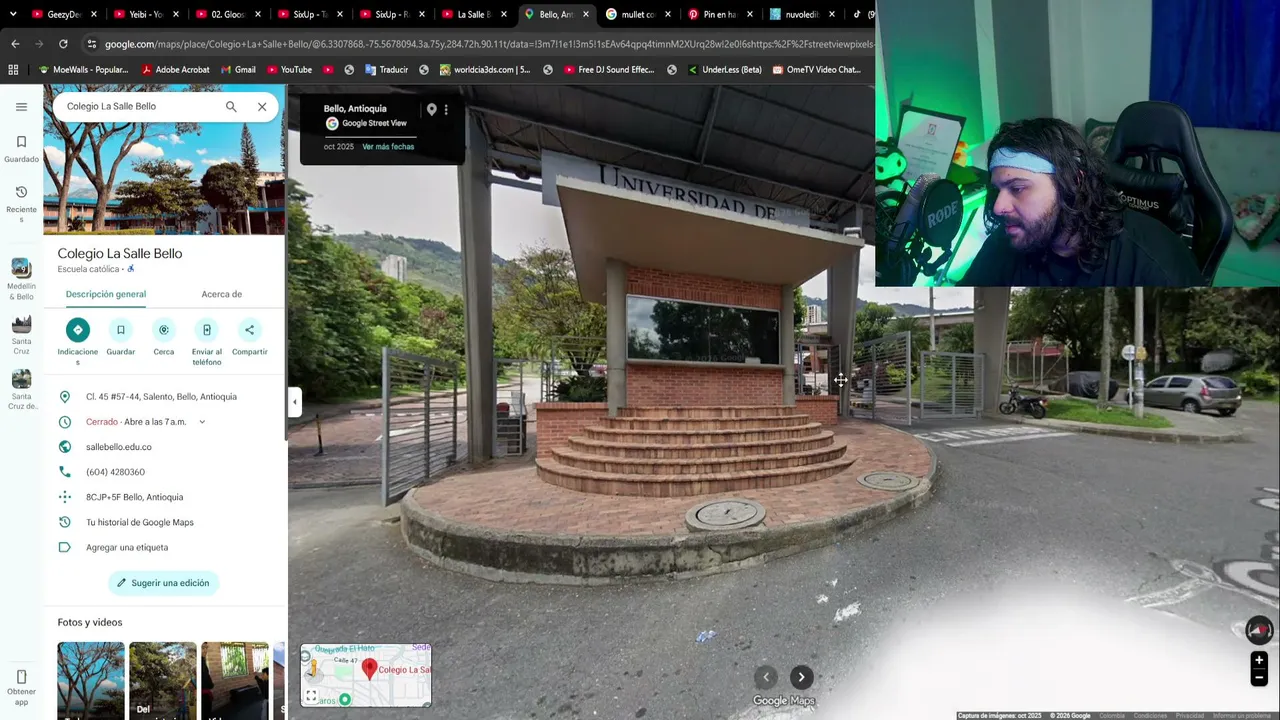
Task: Open the Obtener app sidebar item
Action: [21, 688]
